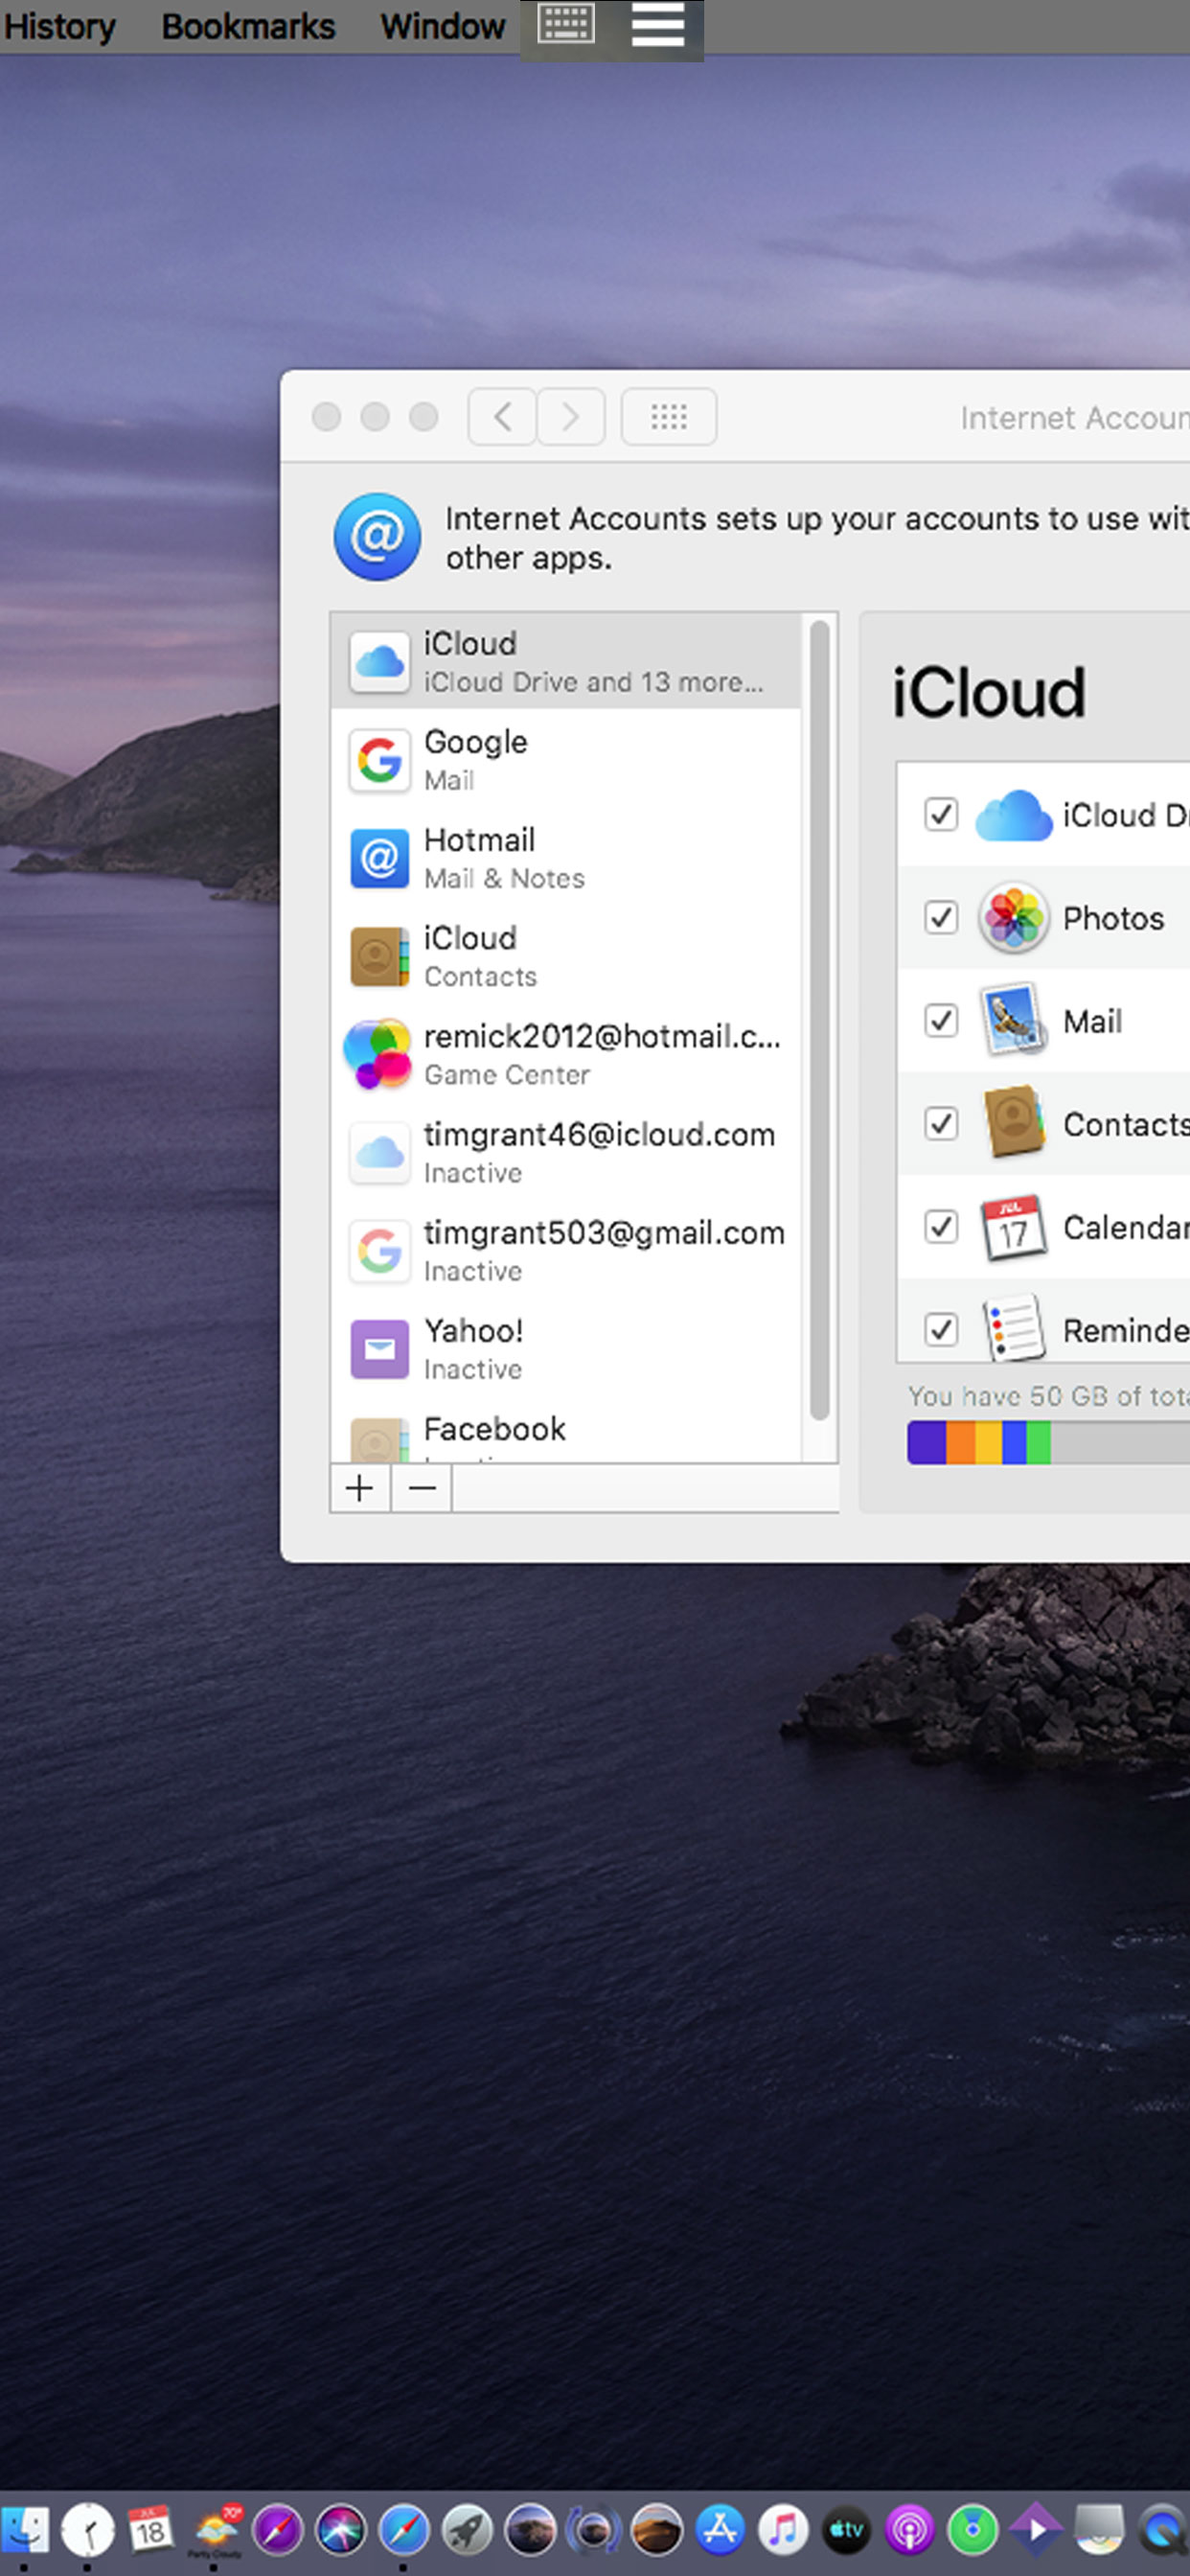The image size is (1190, 2576).
Task: Launch Podcasts from the Dock
Action: coord(909,2531)
